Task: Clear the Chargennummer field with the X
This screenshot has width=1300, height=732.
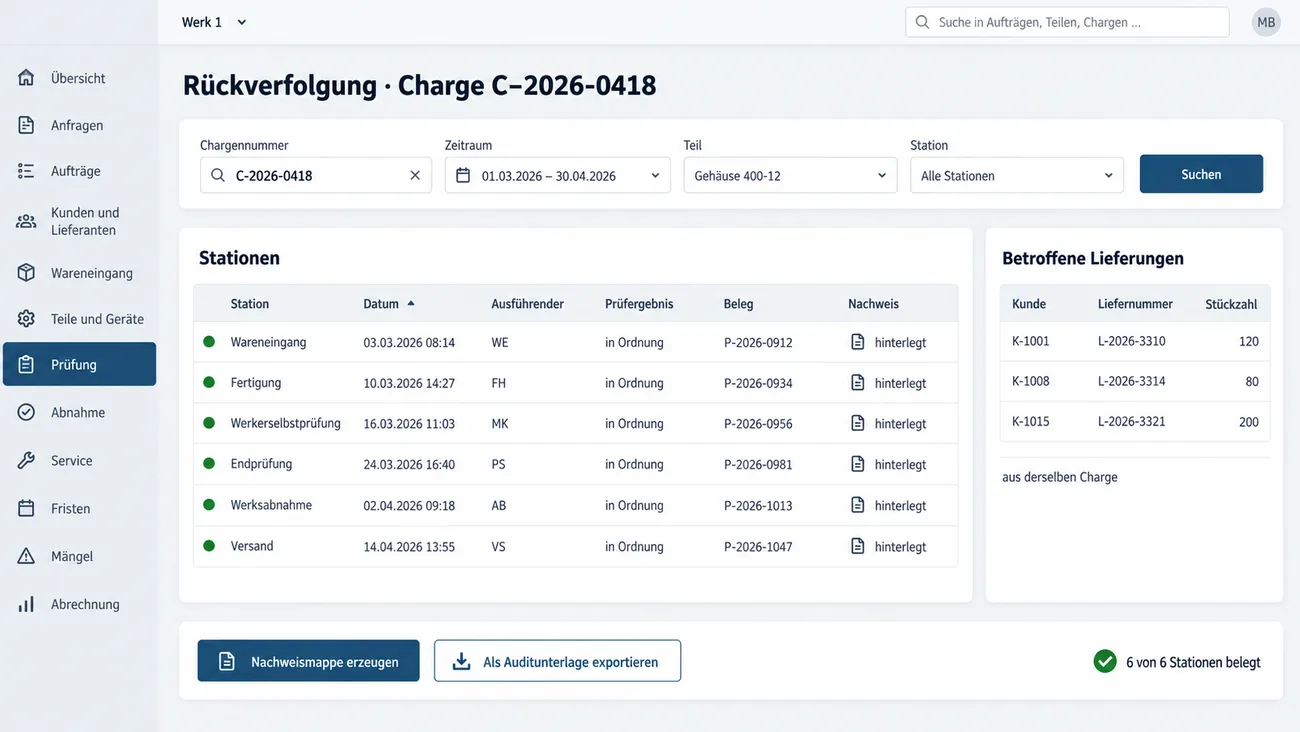Action: click(415, 175)
